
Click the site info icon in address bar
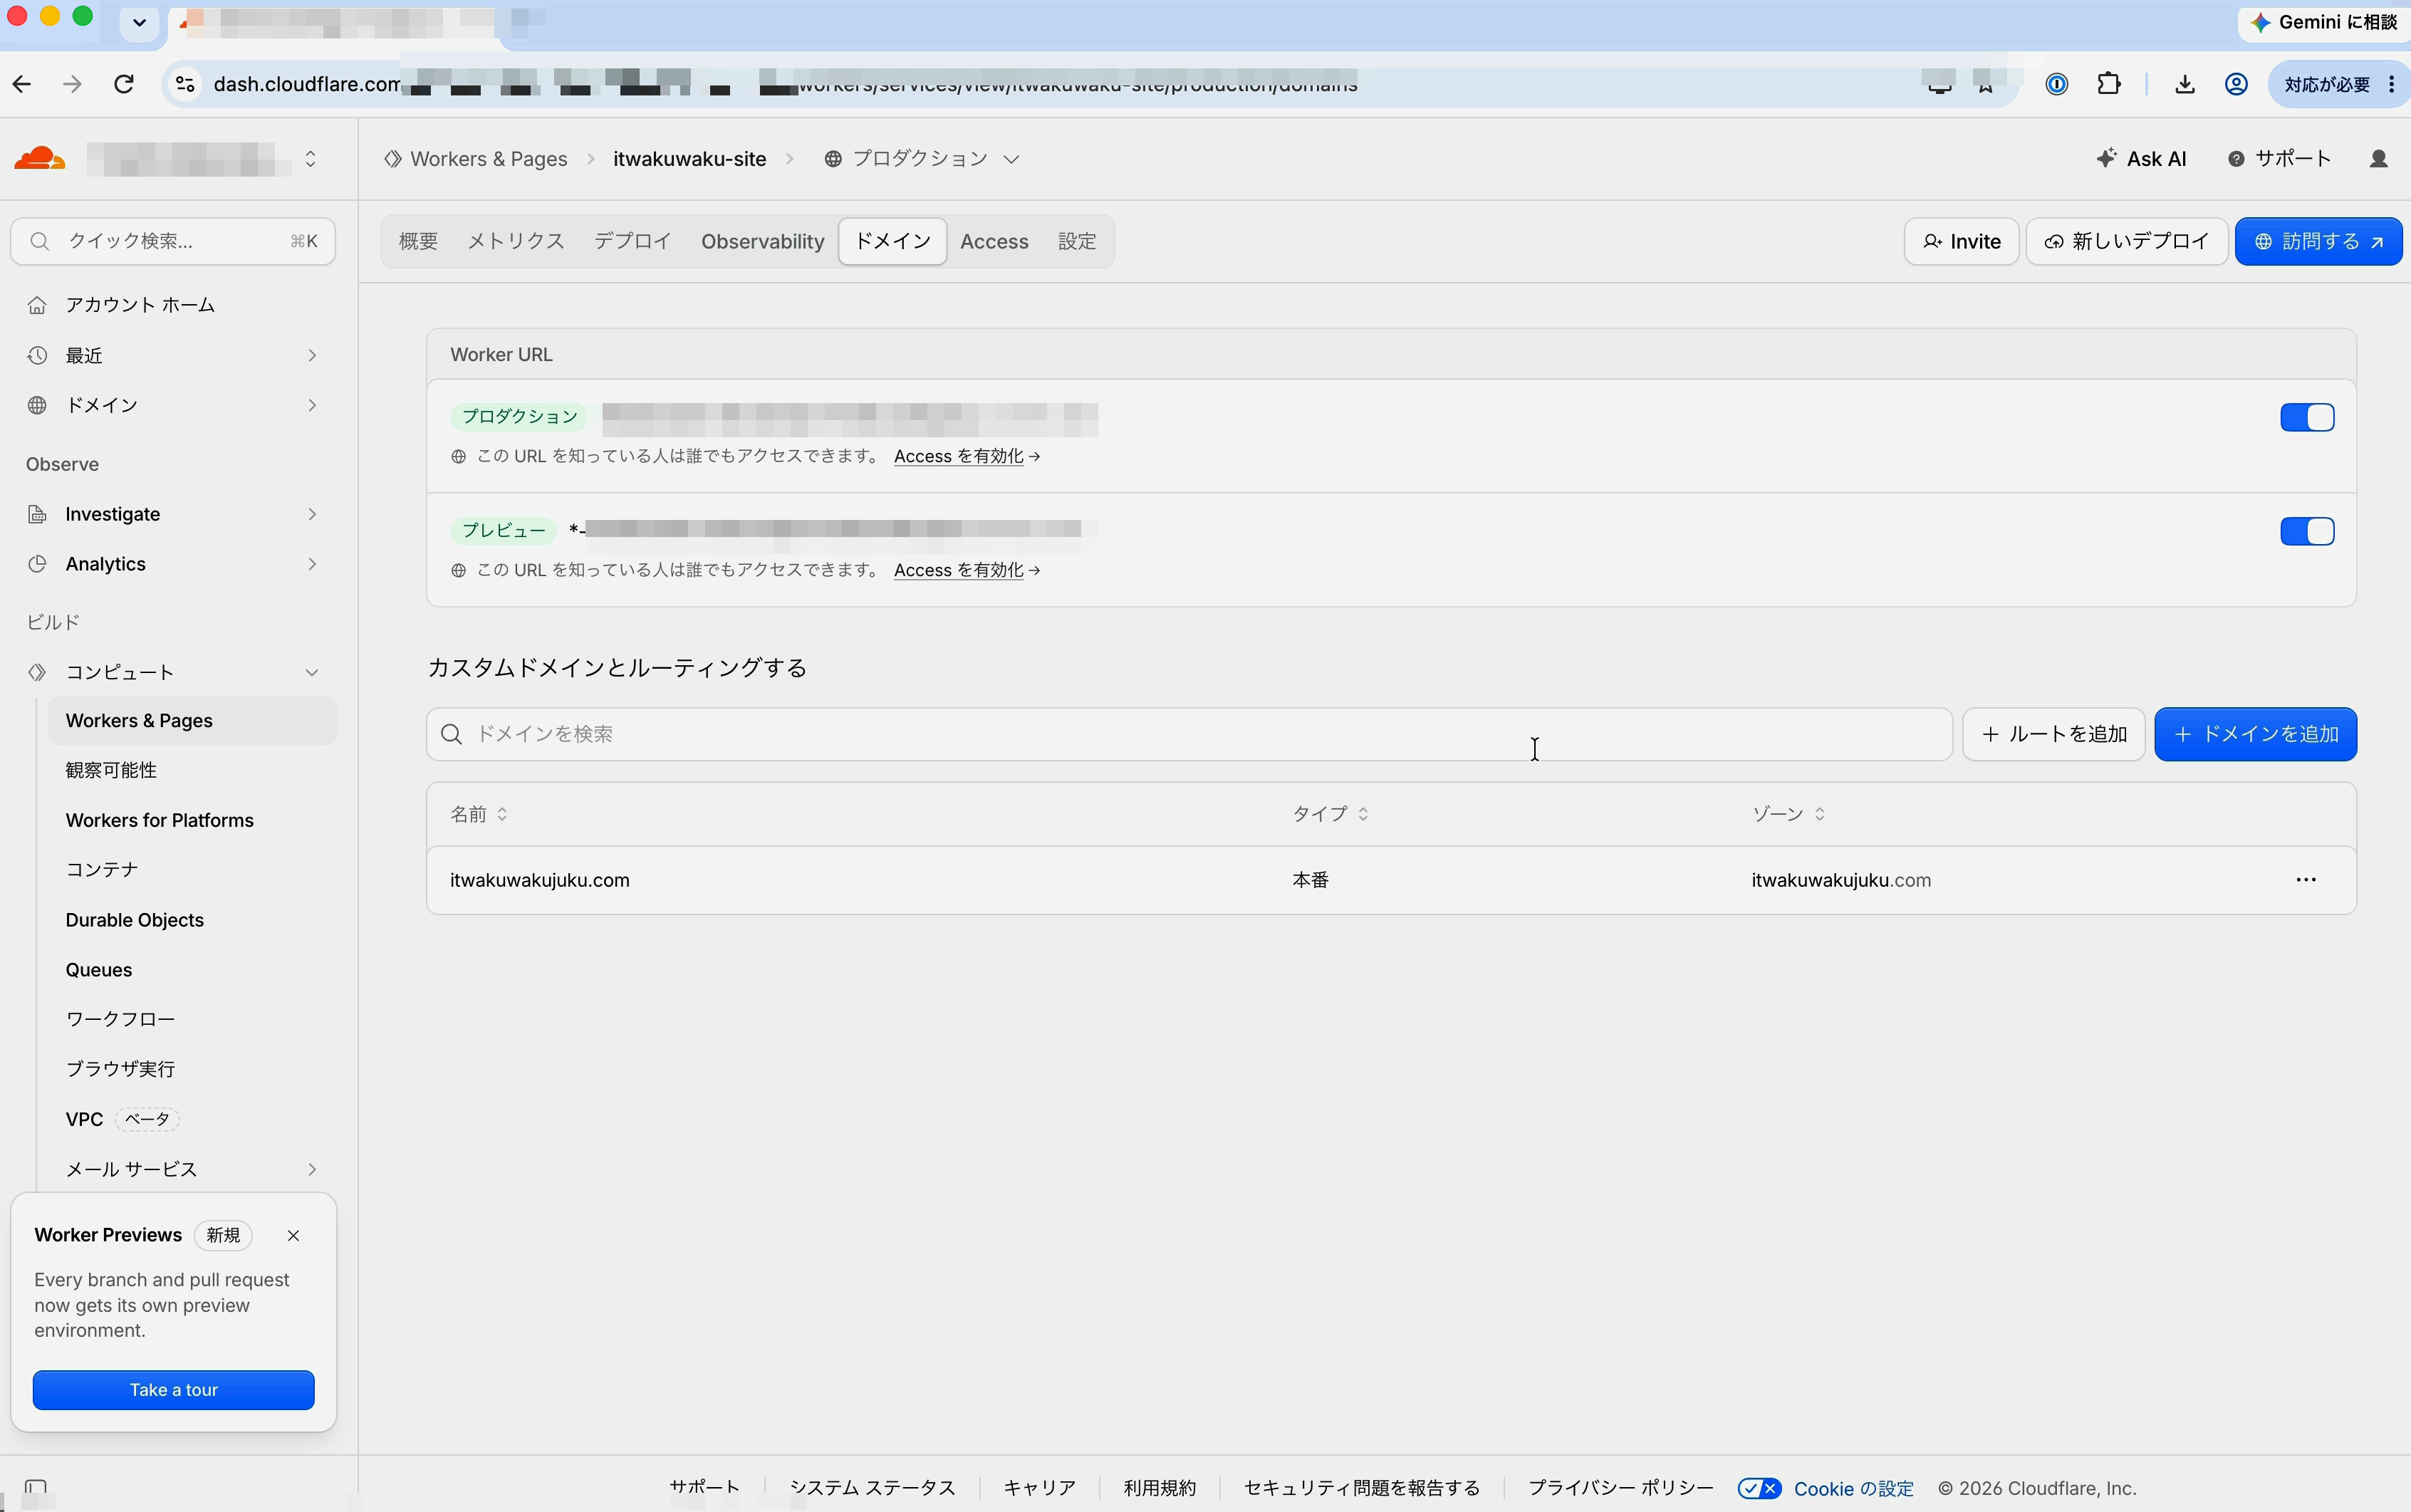[x=185, y=84]
